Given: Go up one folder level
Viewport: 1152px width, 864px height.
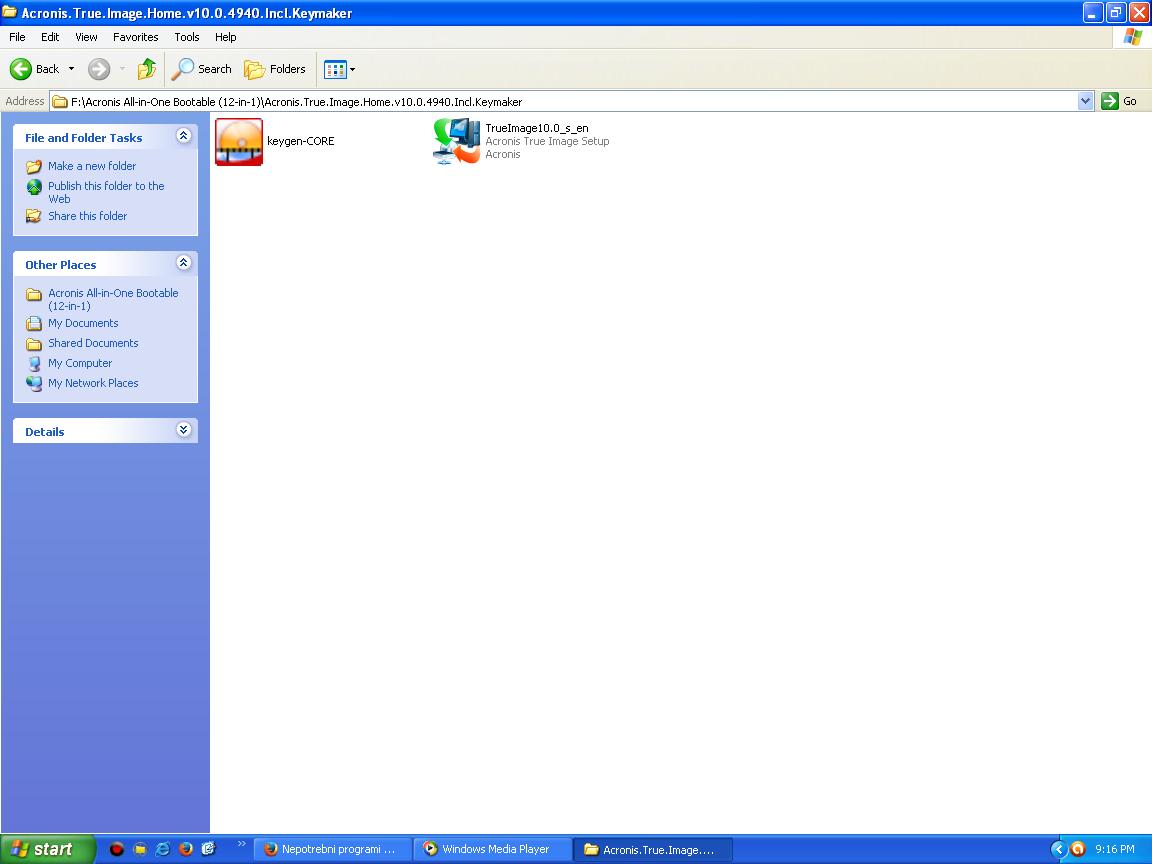Looking at the screenshot, I should (147, 69).
